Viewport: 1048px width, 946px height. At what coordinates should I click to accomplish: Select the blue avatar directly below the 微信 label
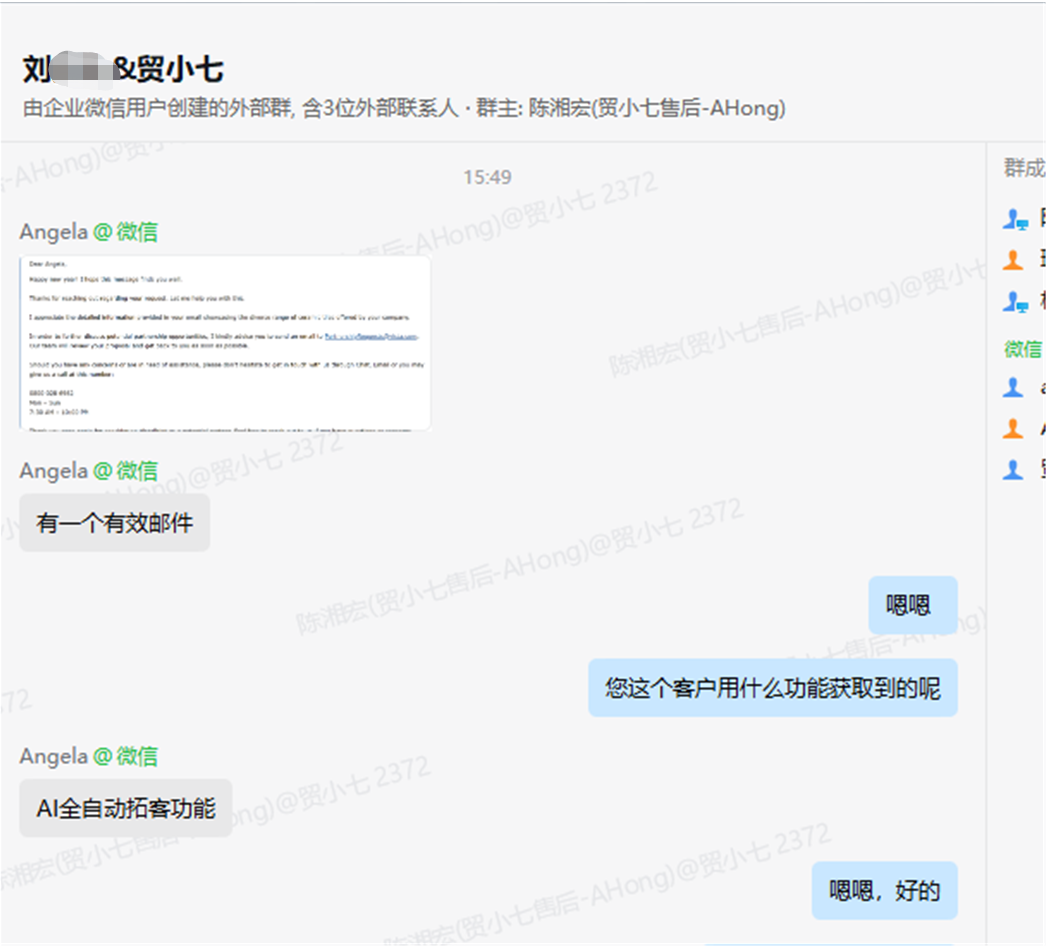(1013, 386)
